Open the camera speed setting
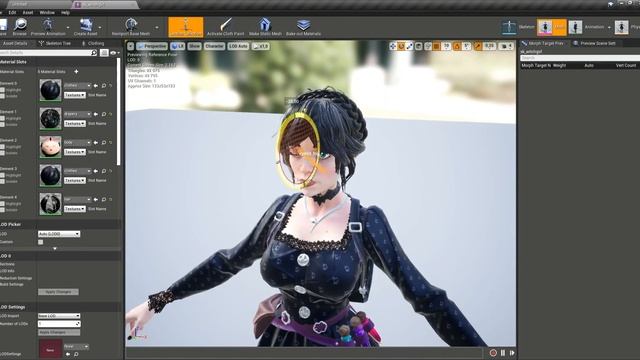This screenshot has width=640, height=360. (x=506, y=46)
